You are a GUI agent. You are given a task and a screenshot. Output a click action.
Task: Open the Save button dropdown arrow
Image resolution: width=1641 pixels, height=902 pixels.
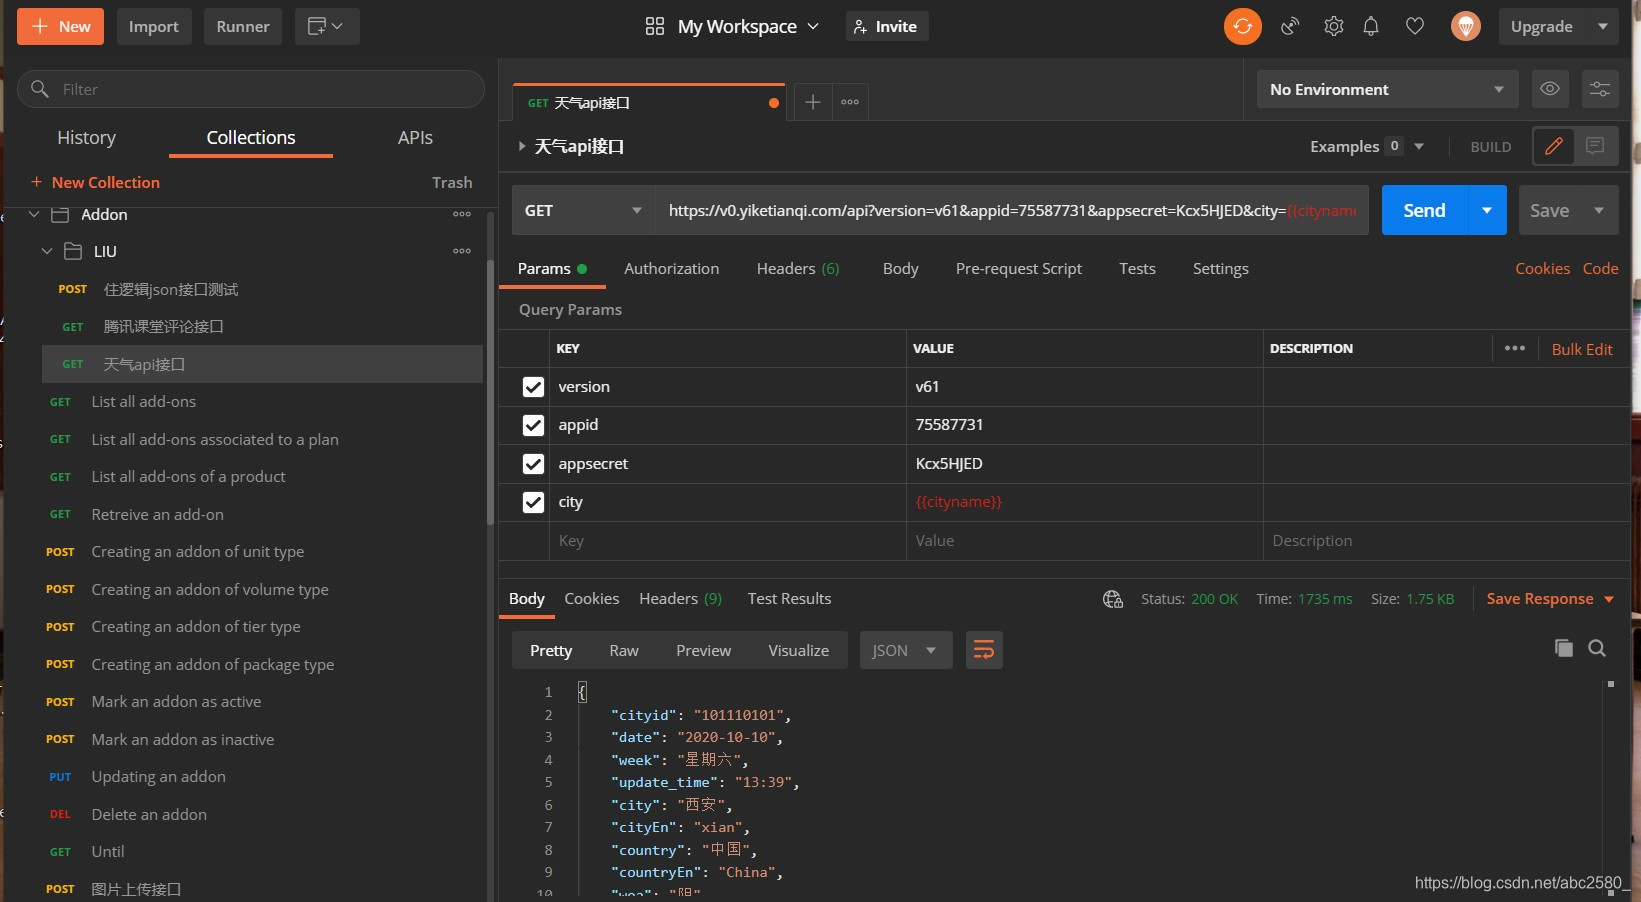(1599, 210)
